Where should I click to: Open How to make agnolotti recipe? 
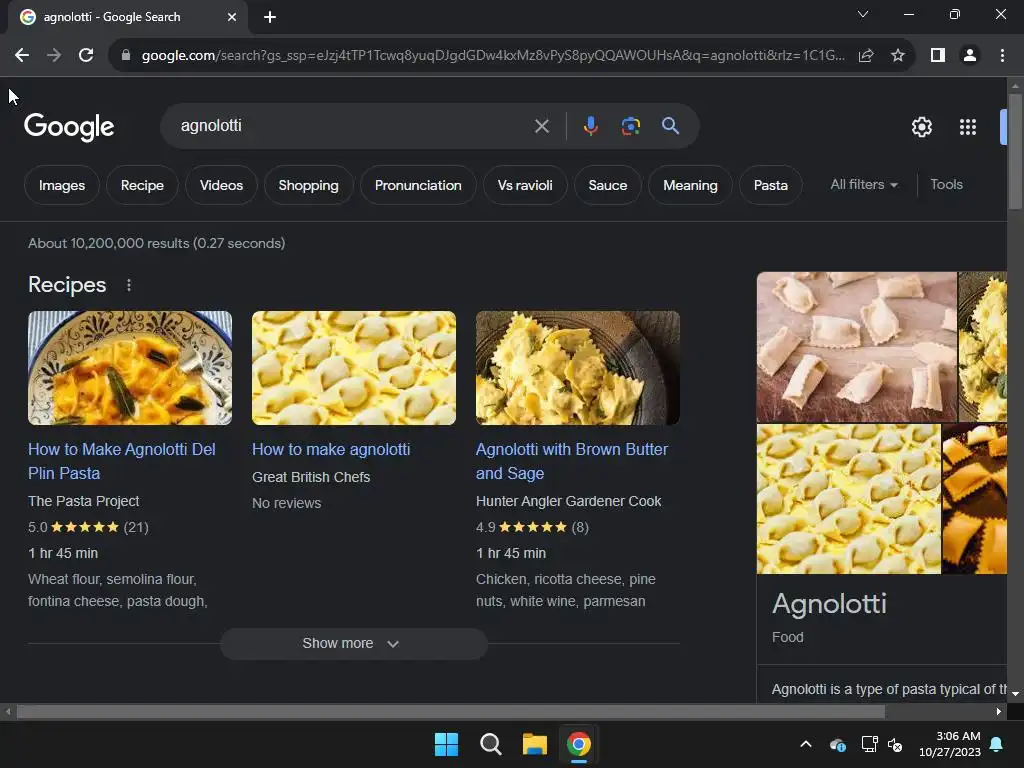tap(331, 449)
